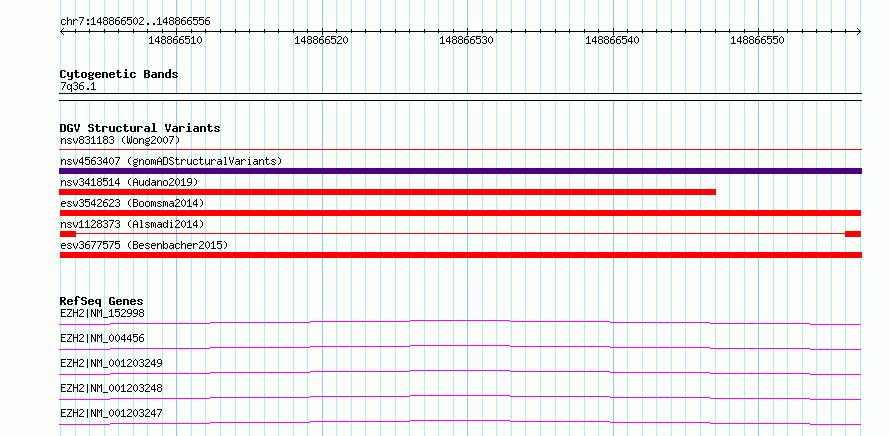Select transcript label EZH2|NM_152998
Image resolution: width=890 pixels, height=436 pixels.
click(102, 313)
